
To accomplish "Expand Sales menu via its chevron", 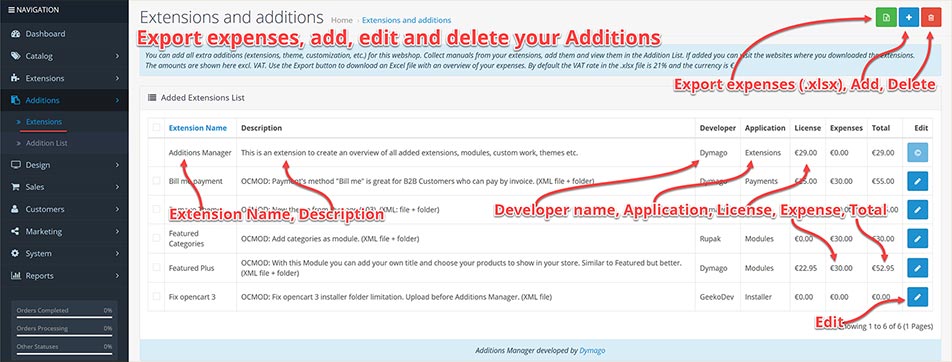I will [x=117, y=187].
